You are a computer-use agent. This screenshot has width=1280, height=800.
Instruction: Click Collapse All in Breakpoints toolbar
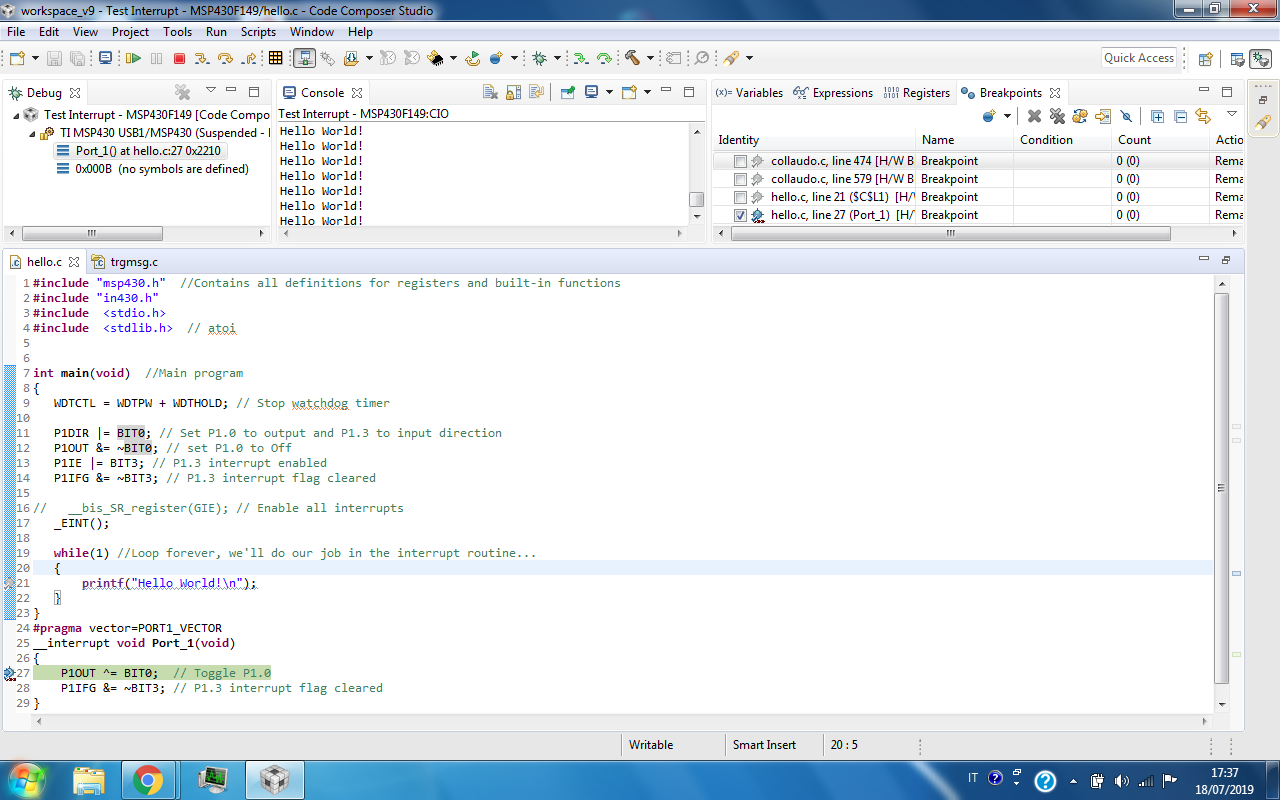1180,116
